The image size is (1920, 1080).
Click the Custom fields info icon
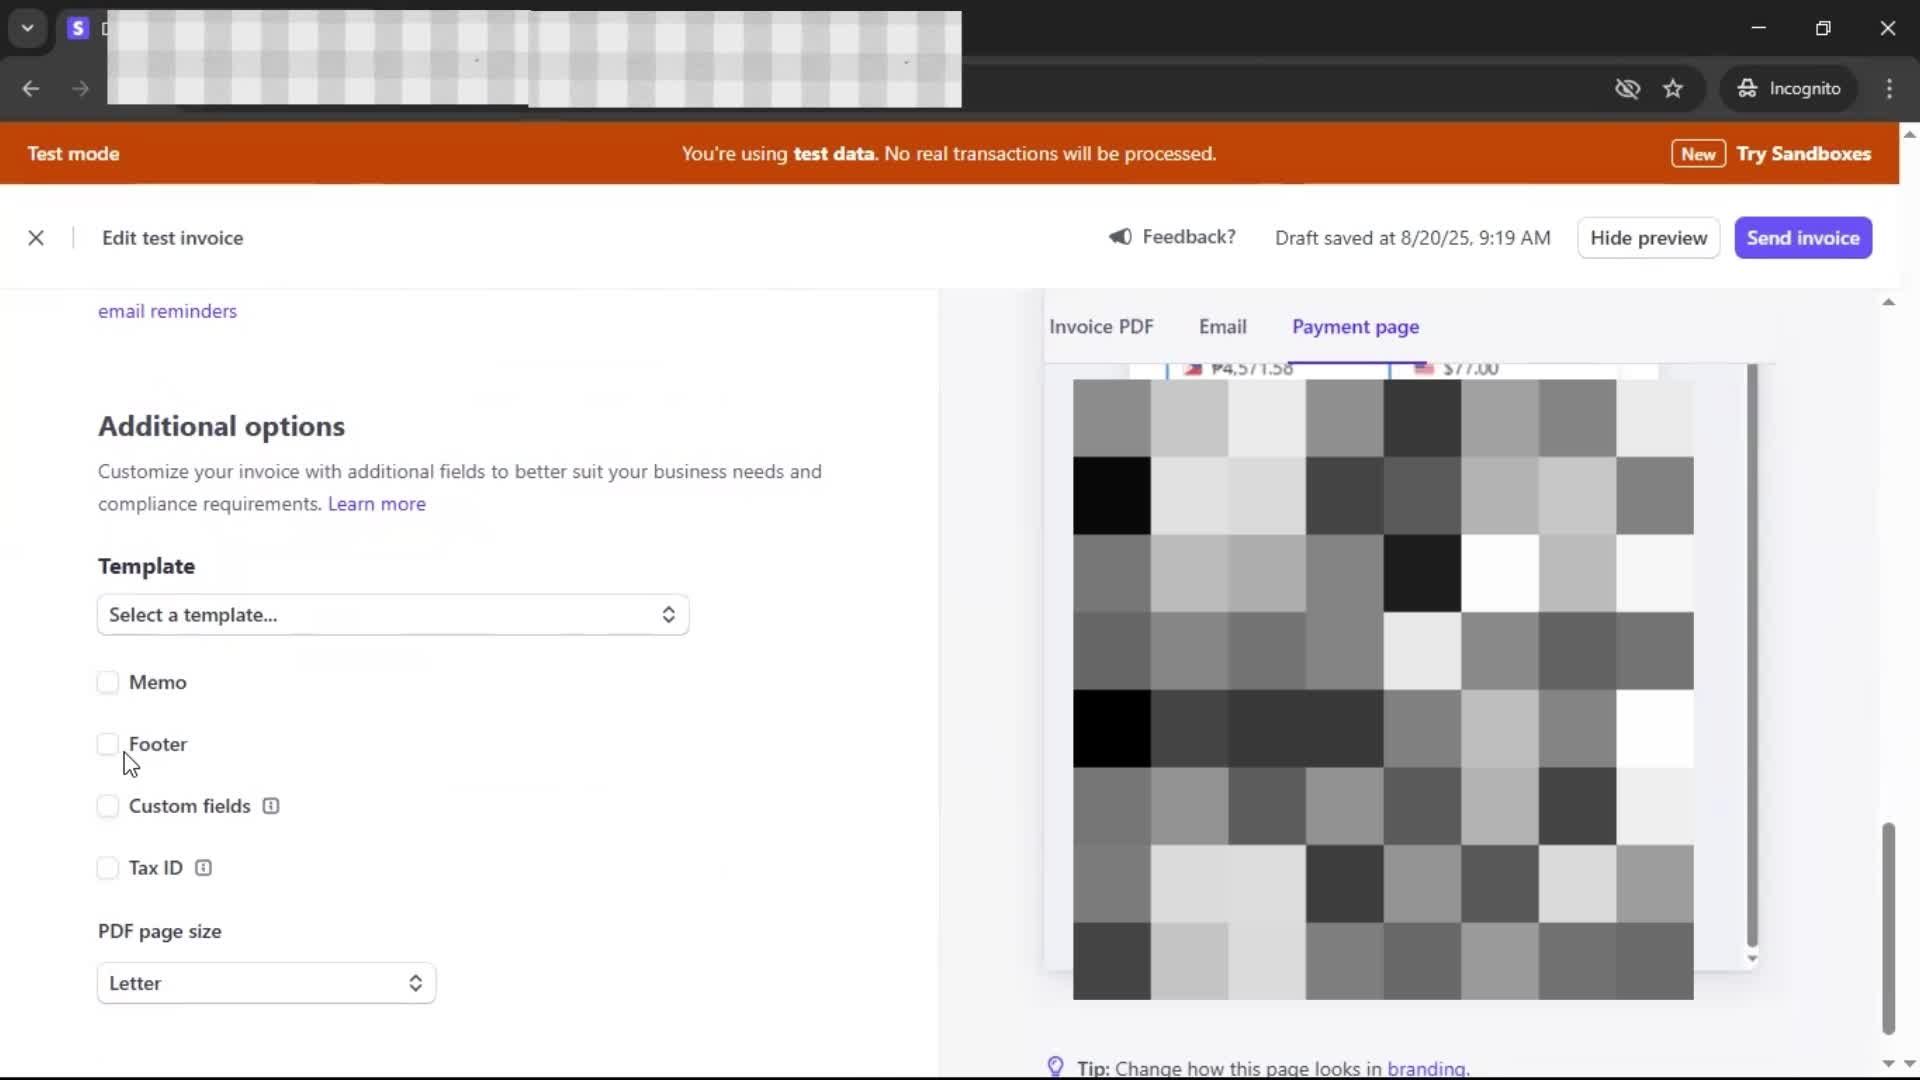coord(271,806)
